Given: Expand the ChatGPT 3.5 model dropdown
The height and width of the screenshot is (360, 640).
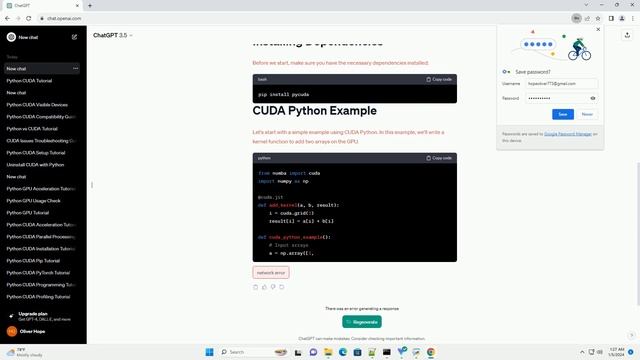Looking at the screenshot, I should [113, 36].
